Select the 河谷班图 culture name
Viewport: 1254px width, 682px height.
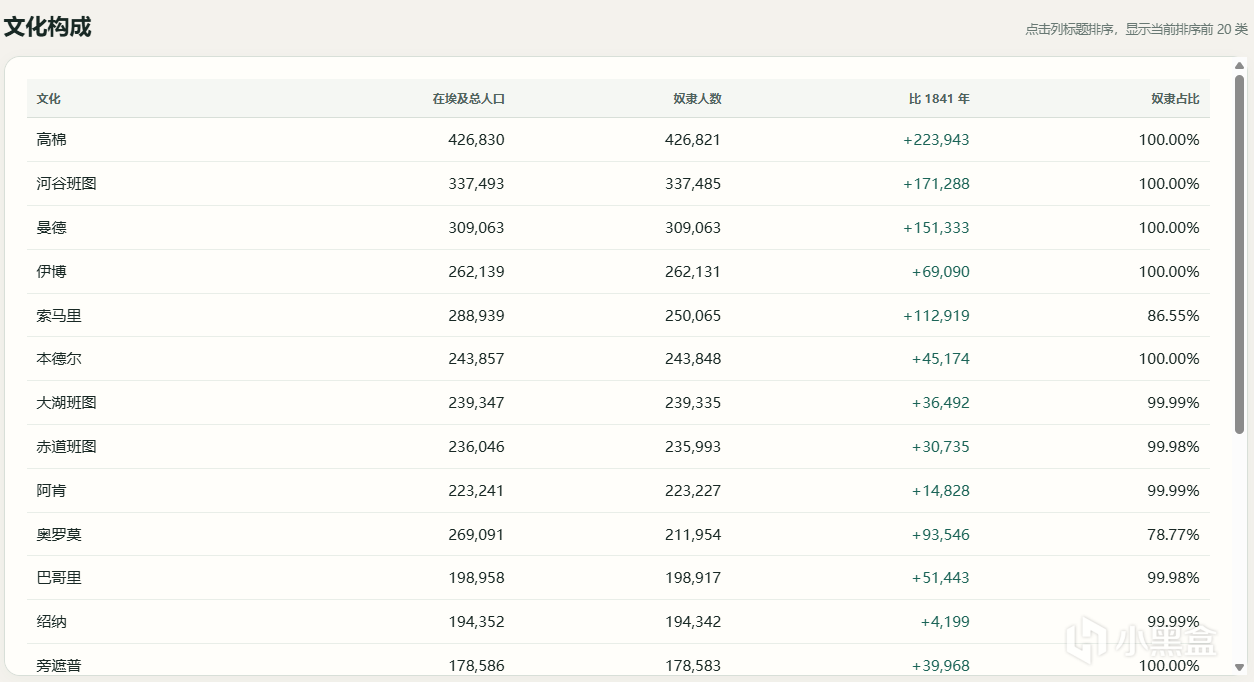coord(67,184)
